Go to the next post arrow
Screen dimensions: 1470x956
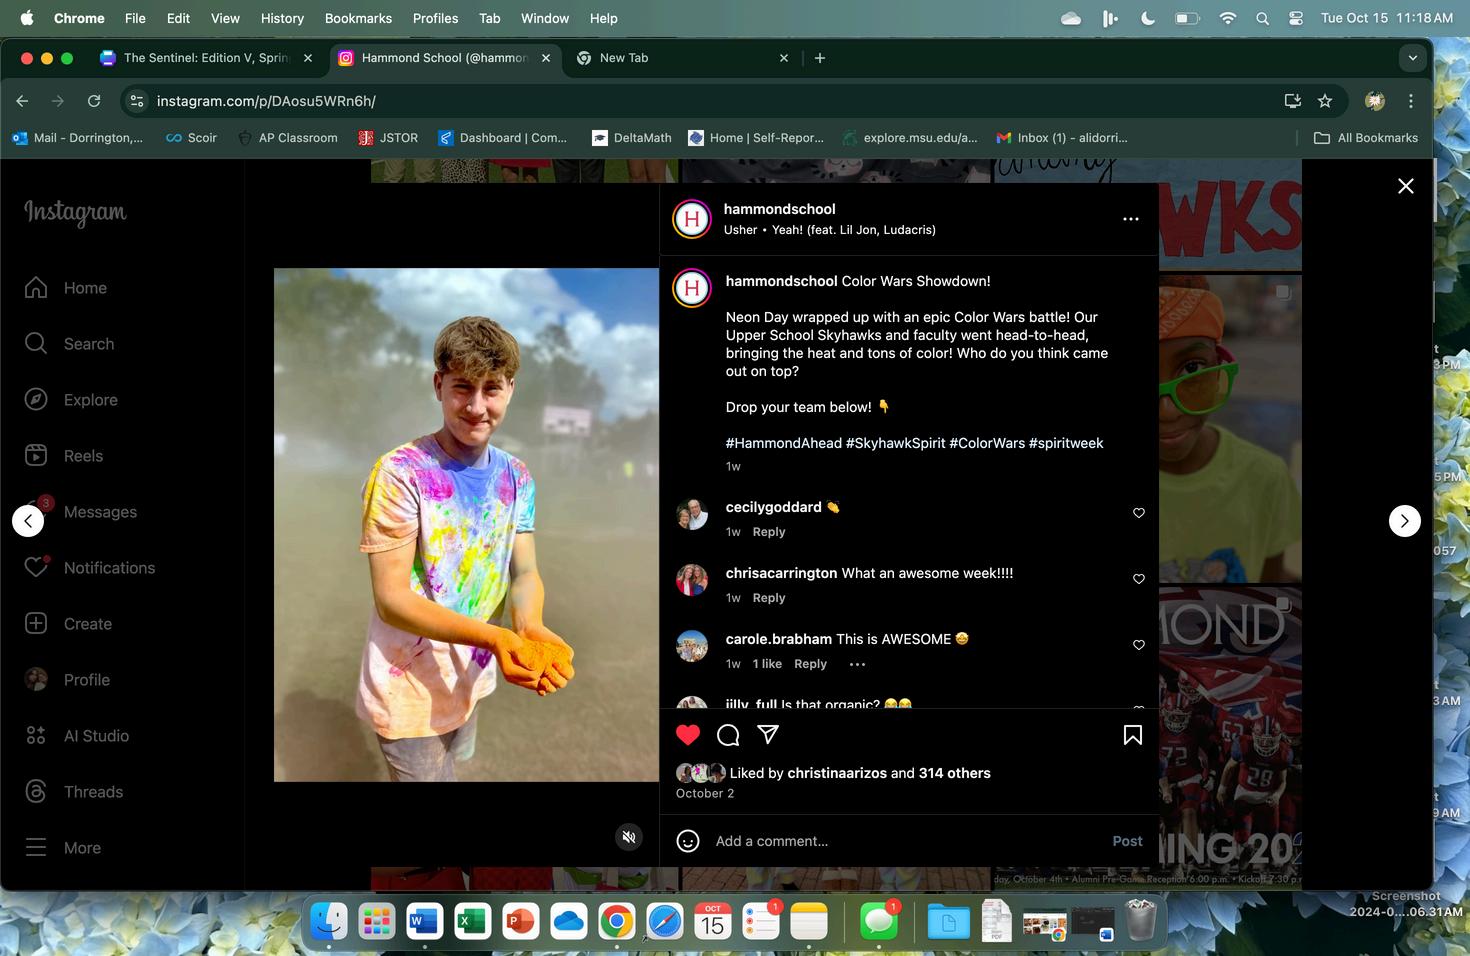[1405, 521]
